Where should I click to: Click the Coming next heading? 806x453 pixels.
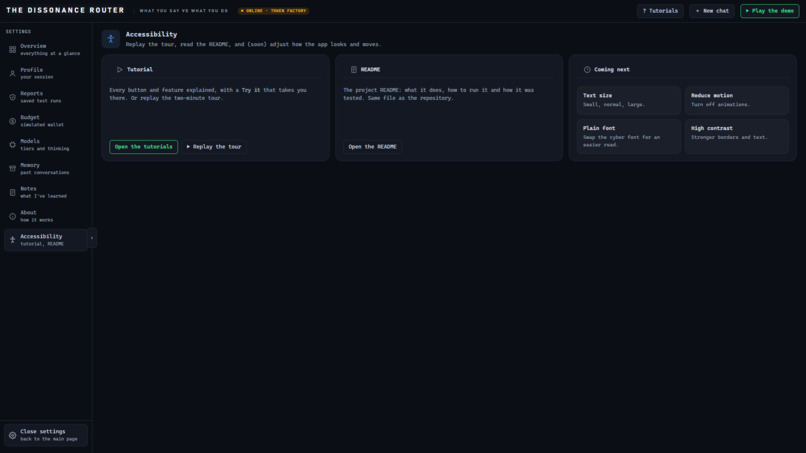pos(612,69)
